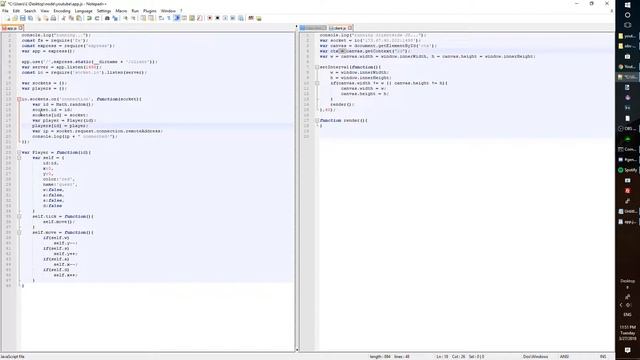Cut selection with the scissors icon
The width and height of the screenshot is (640, 360).
[64, 18]
